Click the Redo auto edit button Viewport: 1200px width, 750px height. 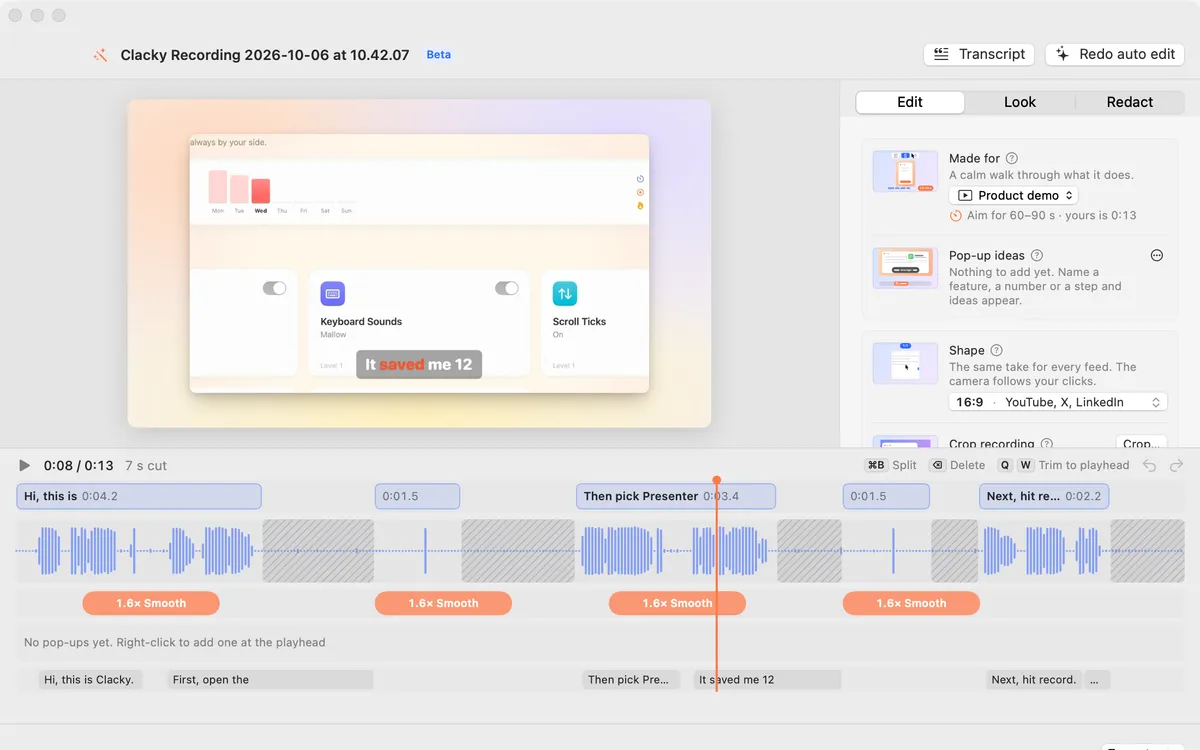(1115, 54)
